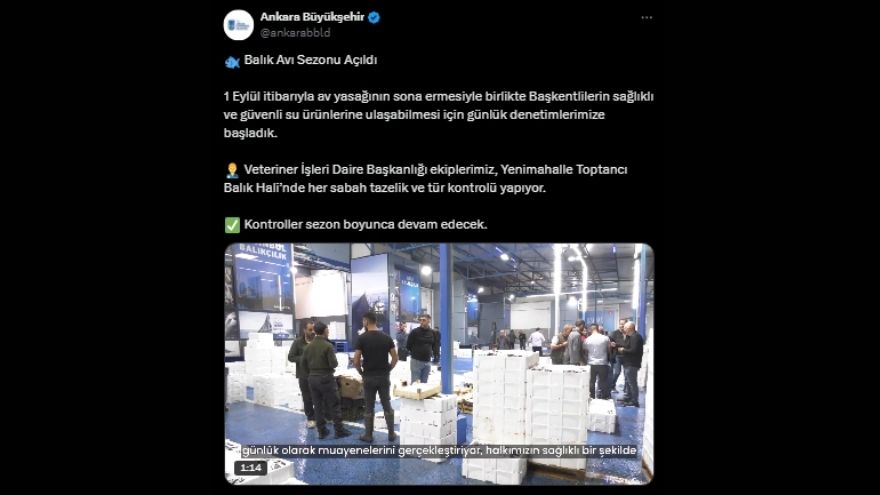Image resolution: width=880 pixels, height=495 pixels.
Task: Open the Ankara Büyükşehir profile avatar
Action: coord(239,25)
